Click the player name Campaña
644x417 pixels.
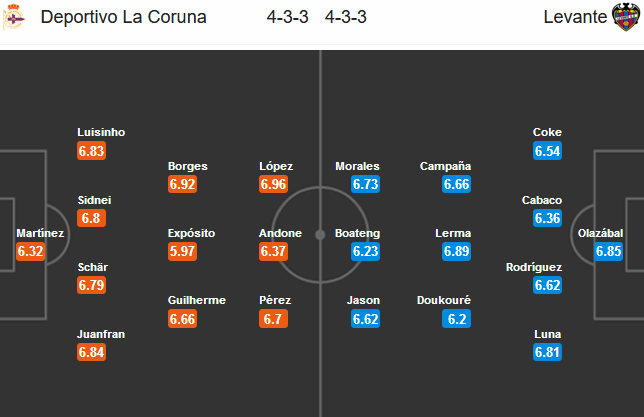(445, 166)
